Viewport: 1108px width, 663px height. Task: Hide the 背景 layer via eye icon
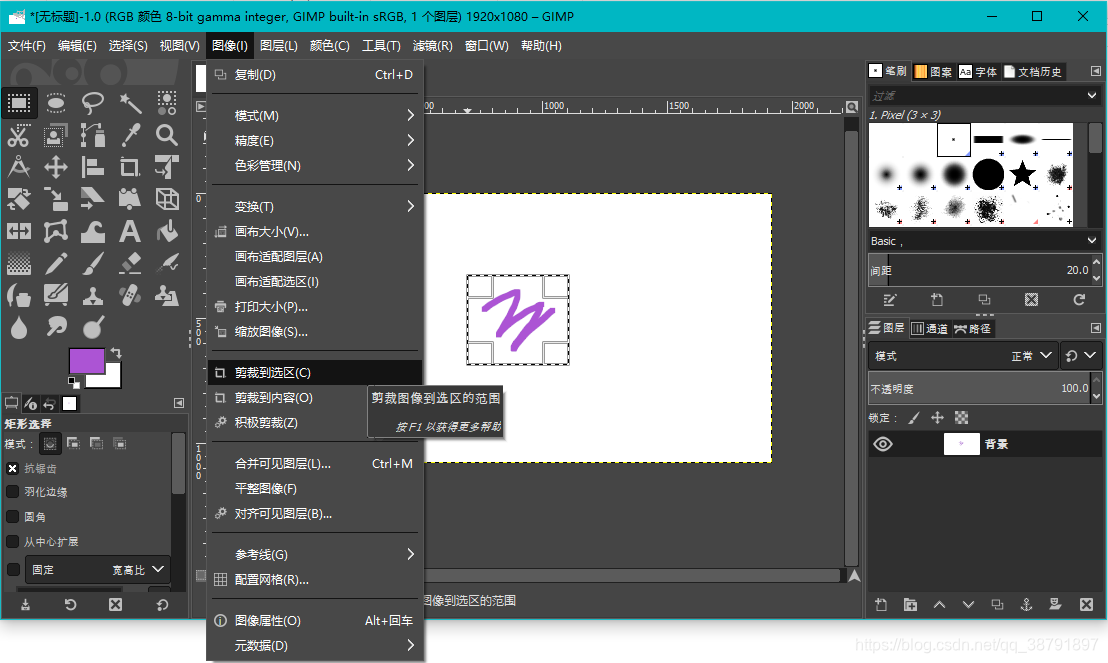point(883,444)
